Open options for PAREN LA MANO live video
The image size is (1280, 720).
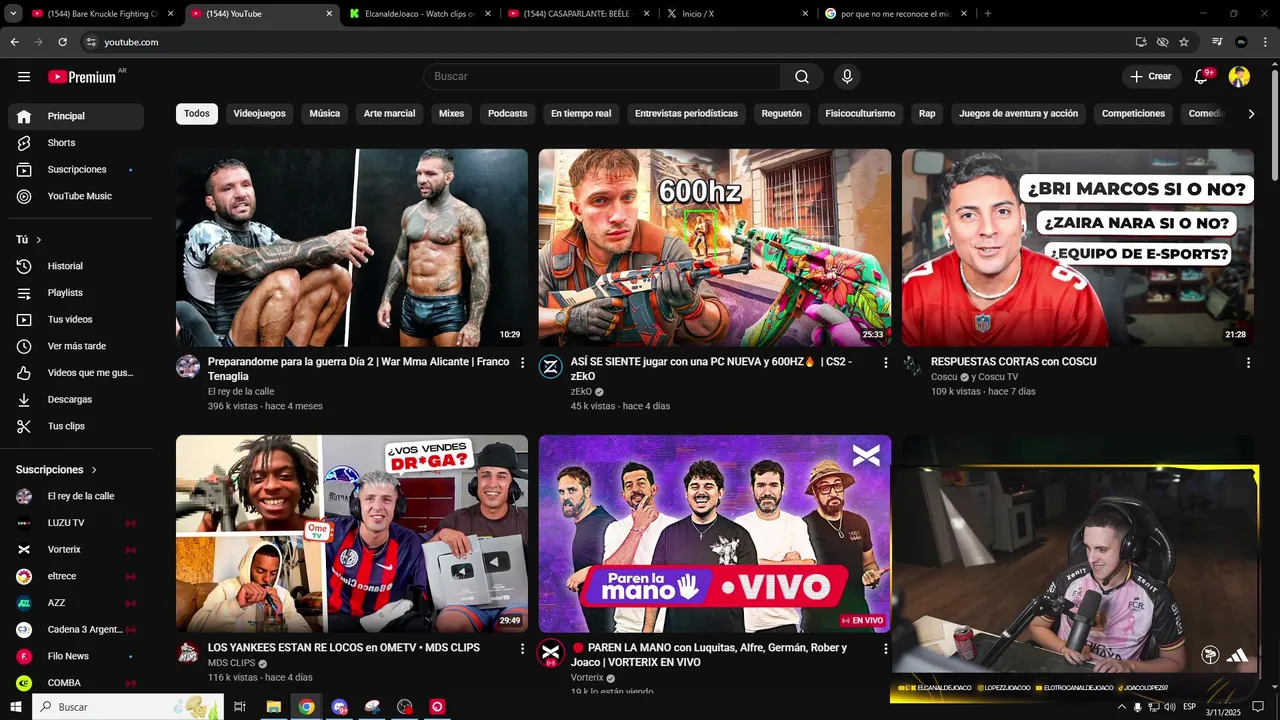885,649
